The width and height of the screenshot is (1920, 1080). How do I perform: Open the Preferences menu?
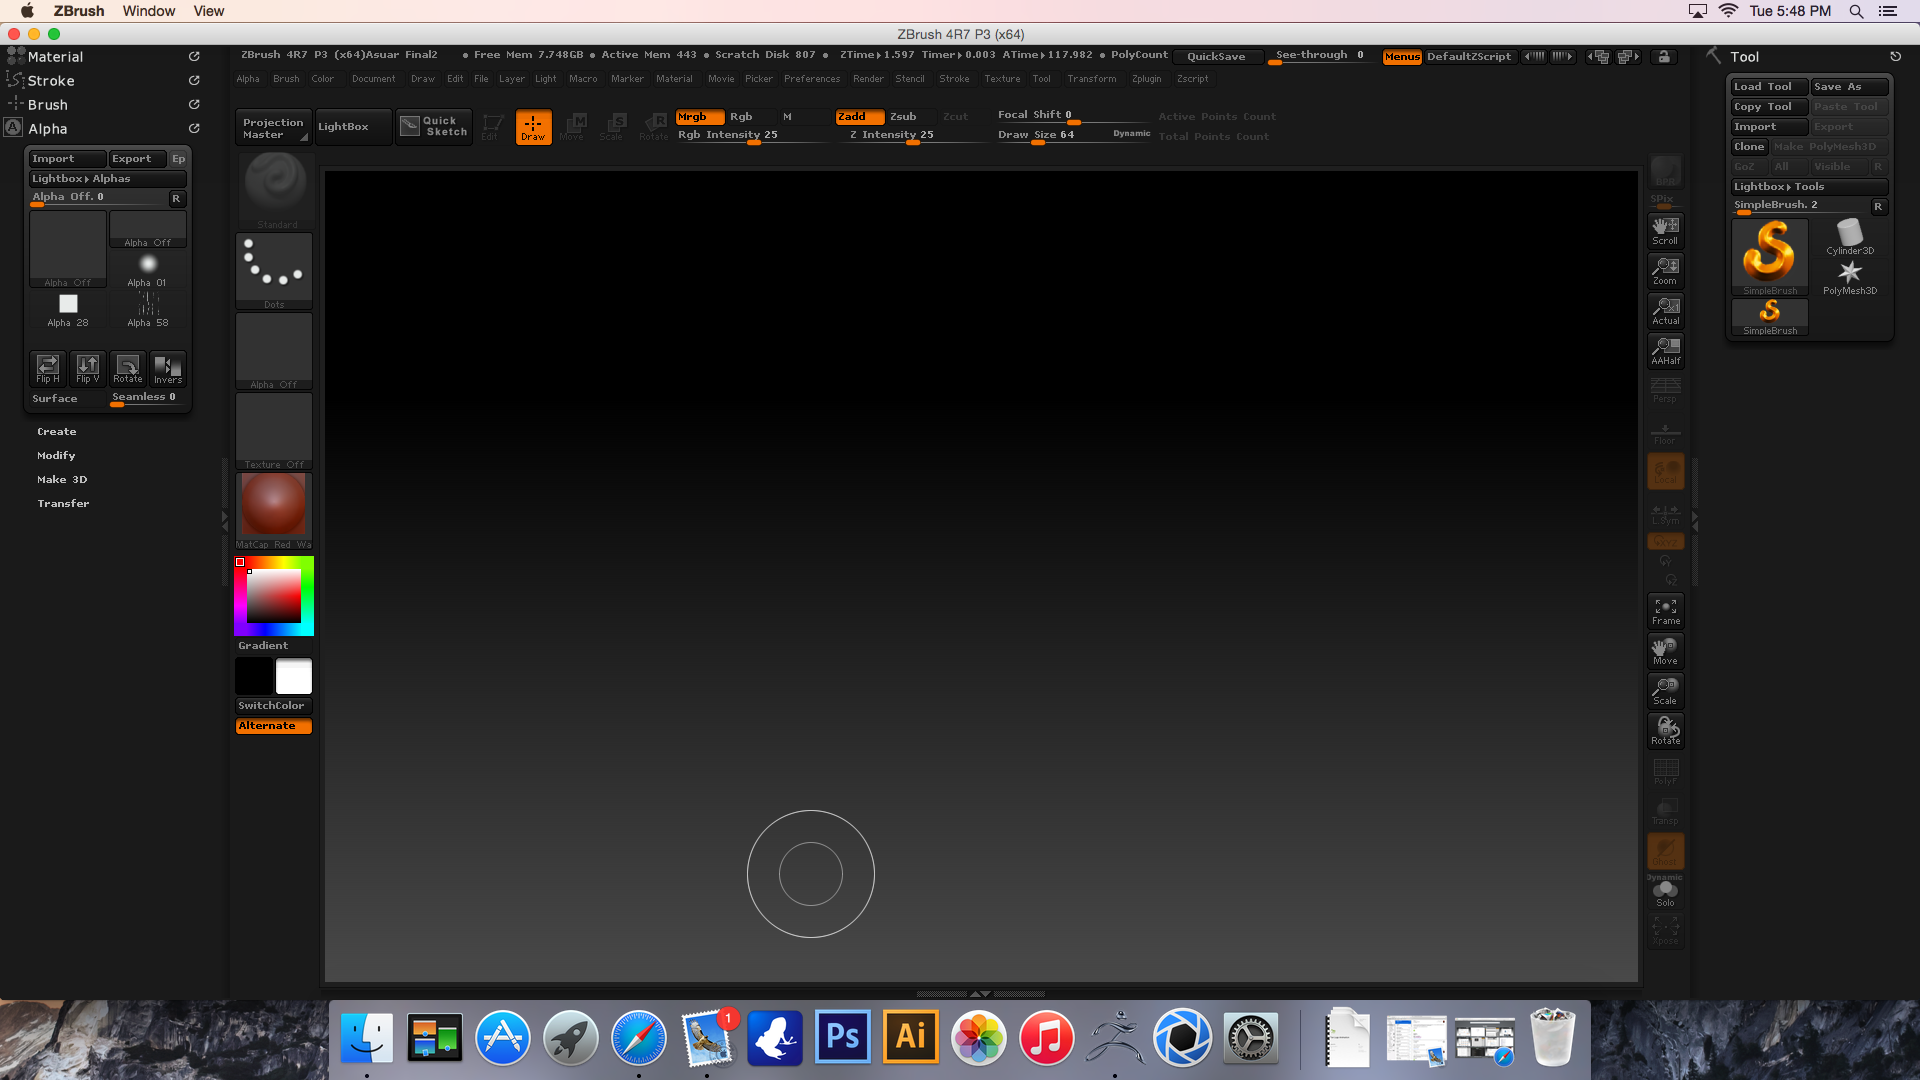click(812, 78)
